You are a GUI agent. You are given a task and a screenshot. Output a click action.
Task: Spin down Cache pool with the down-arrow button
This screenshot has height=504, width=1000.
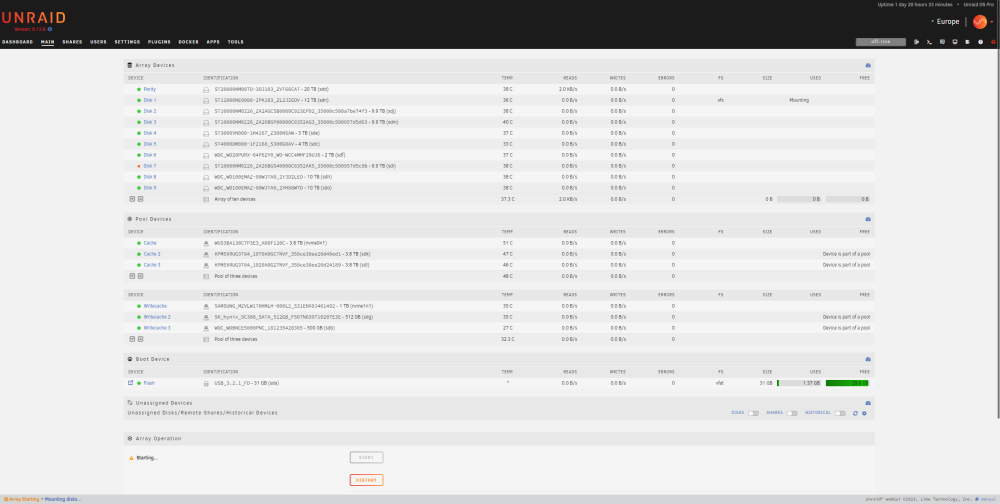pyautogui.click(x=133, y=276)
